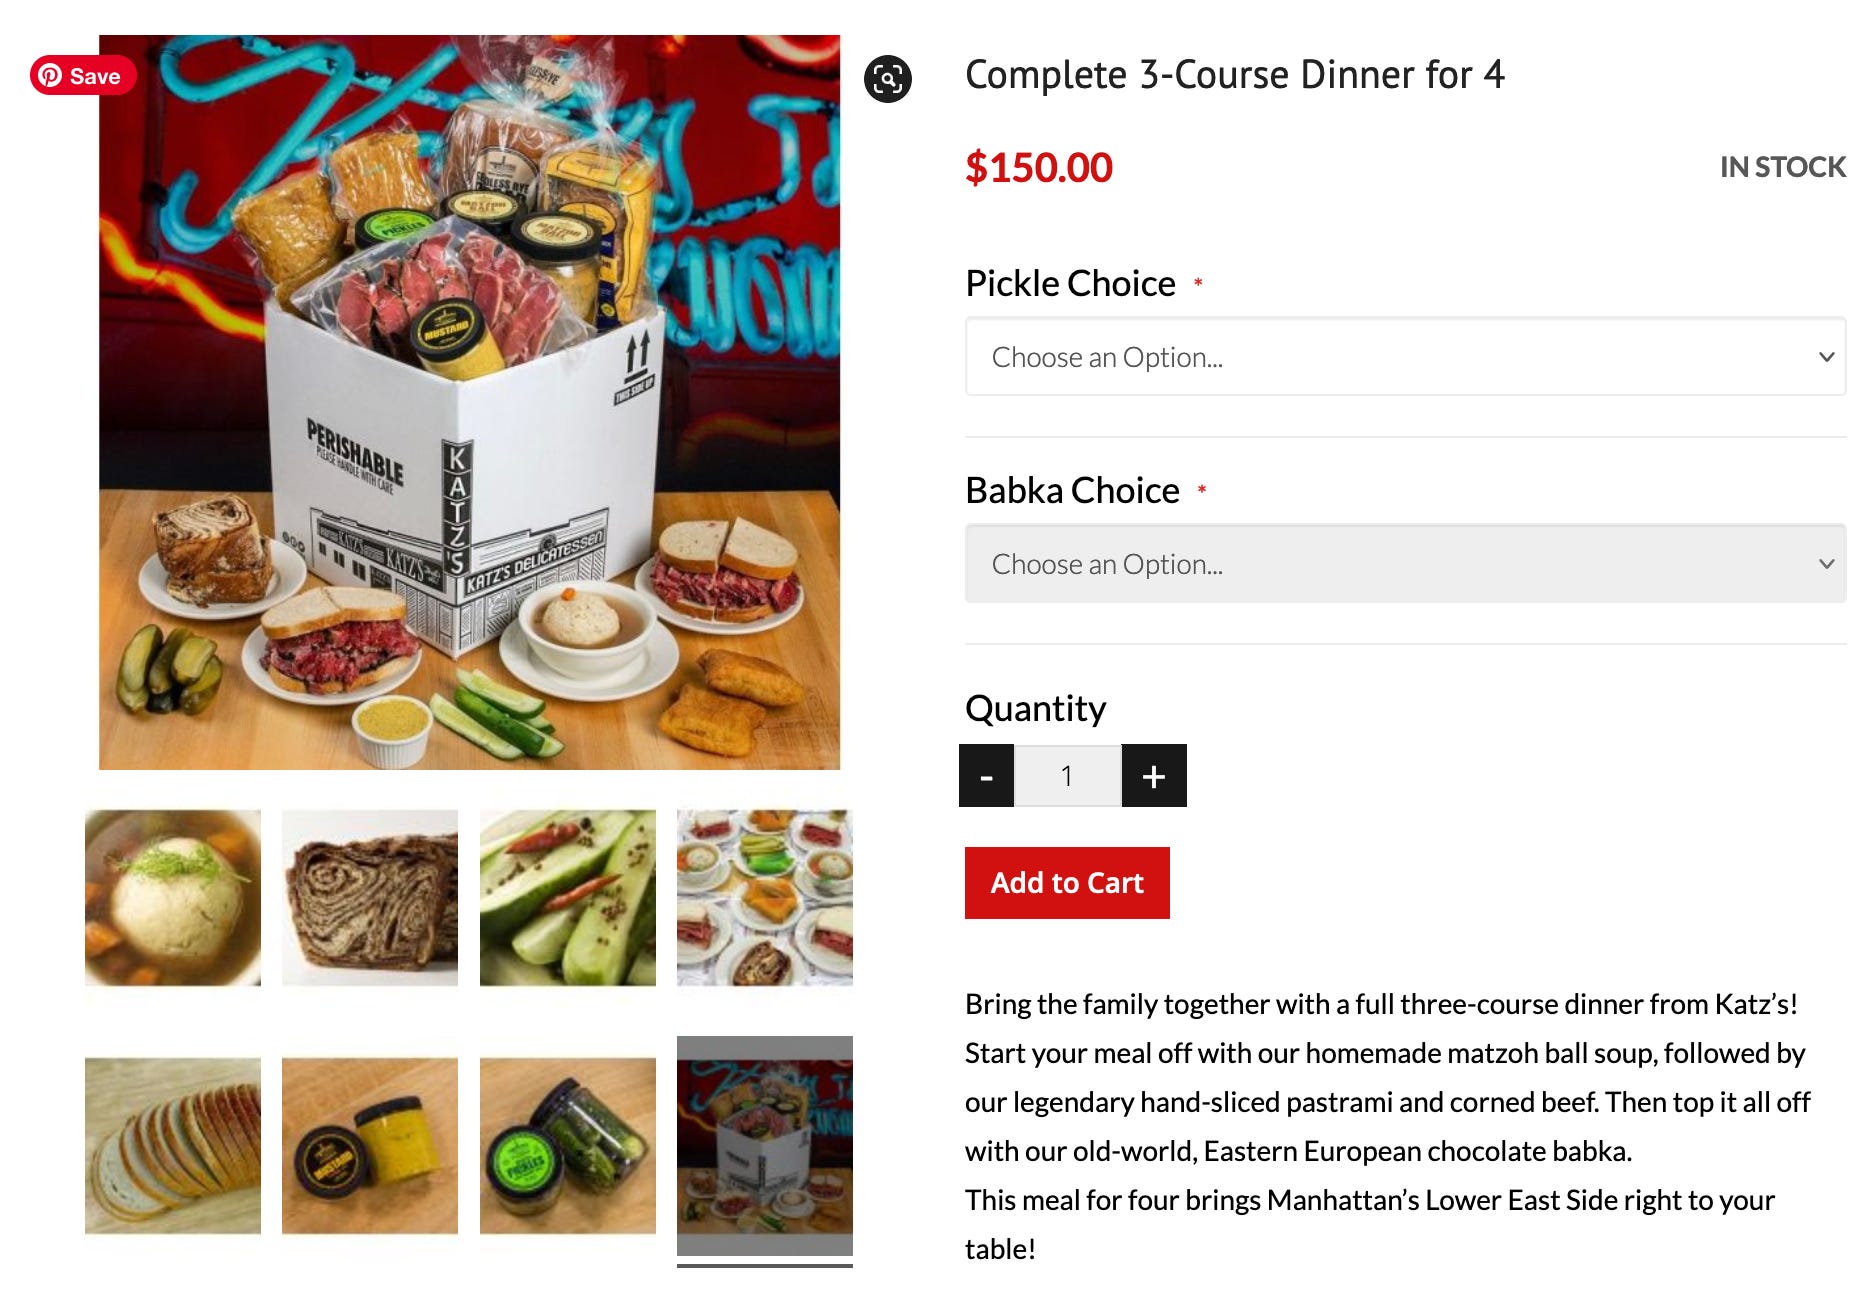This screenshot has width=1872, height=1302.
Task: Click the Pickle Choice dropdown chevron arrow
Action: point(1826,357)
